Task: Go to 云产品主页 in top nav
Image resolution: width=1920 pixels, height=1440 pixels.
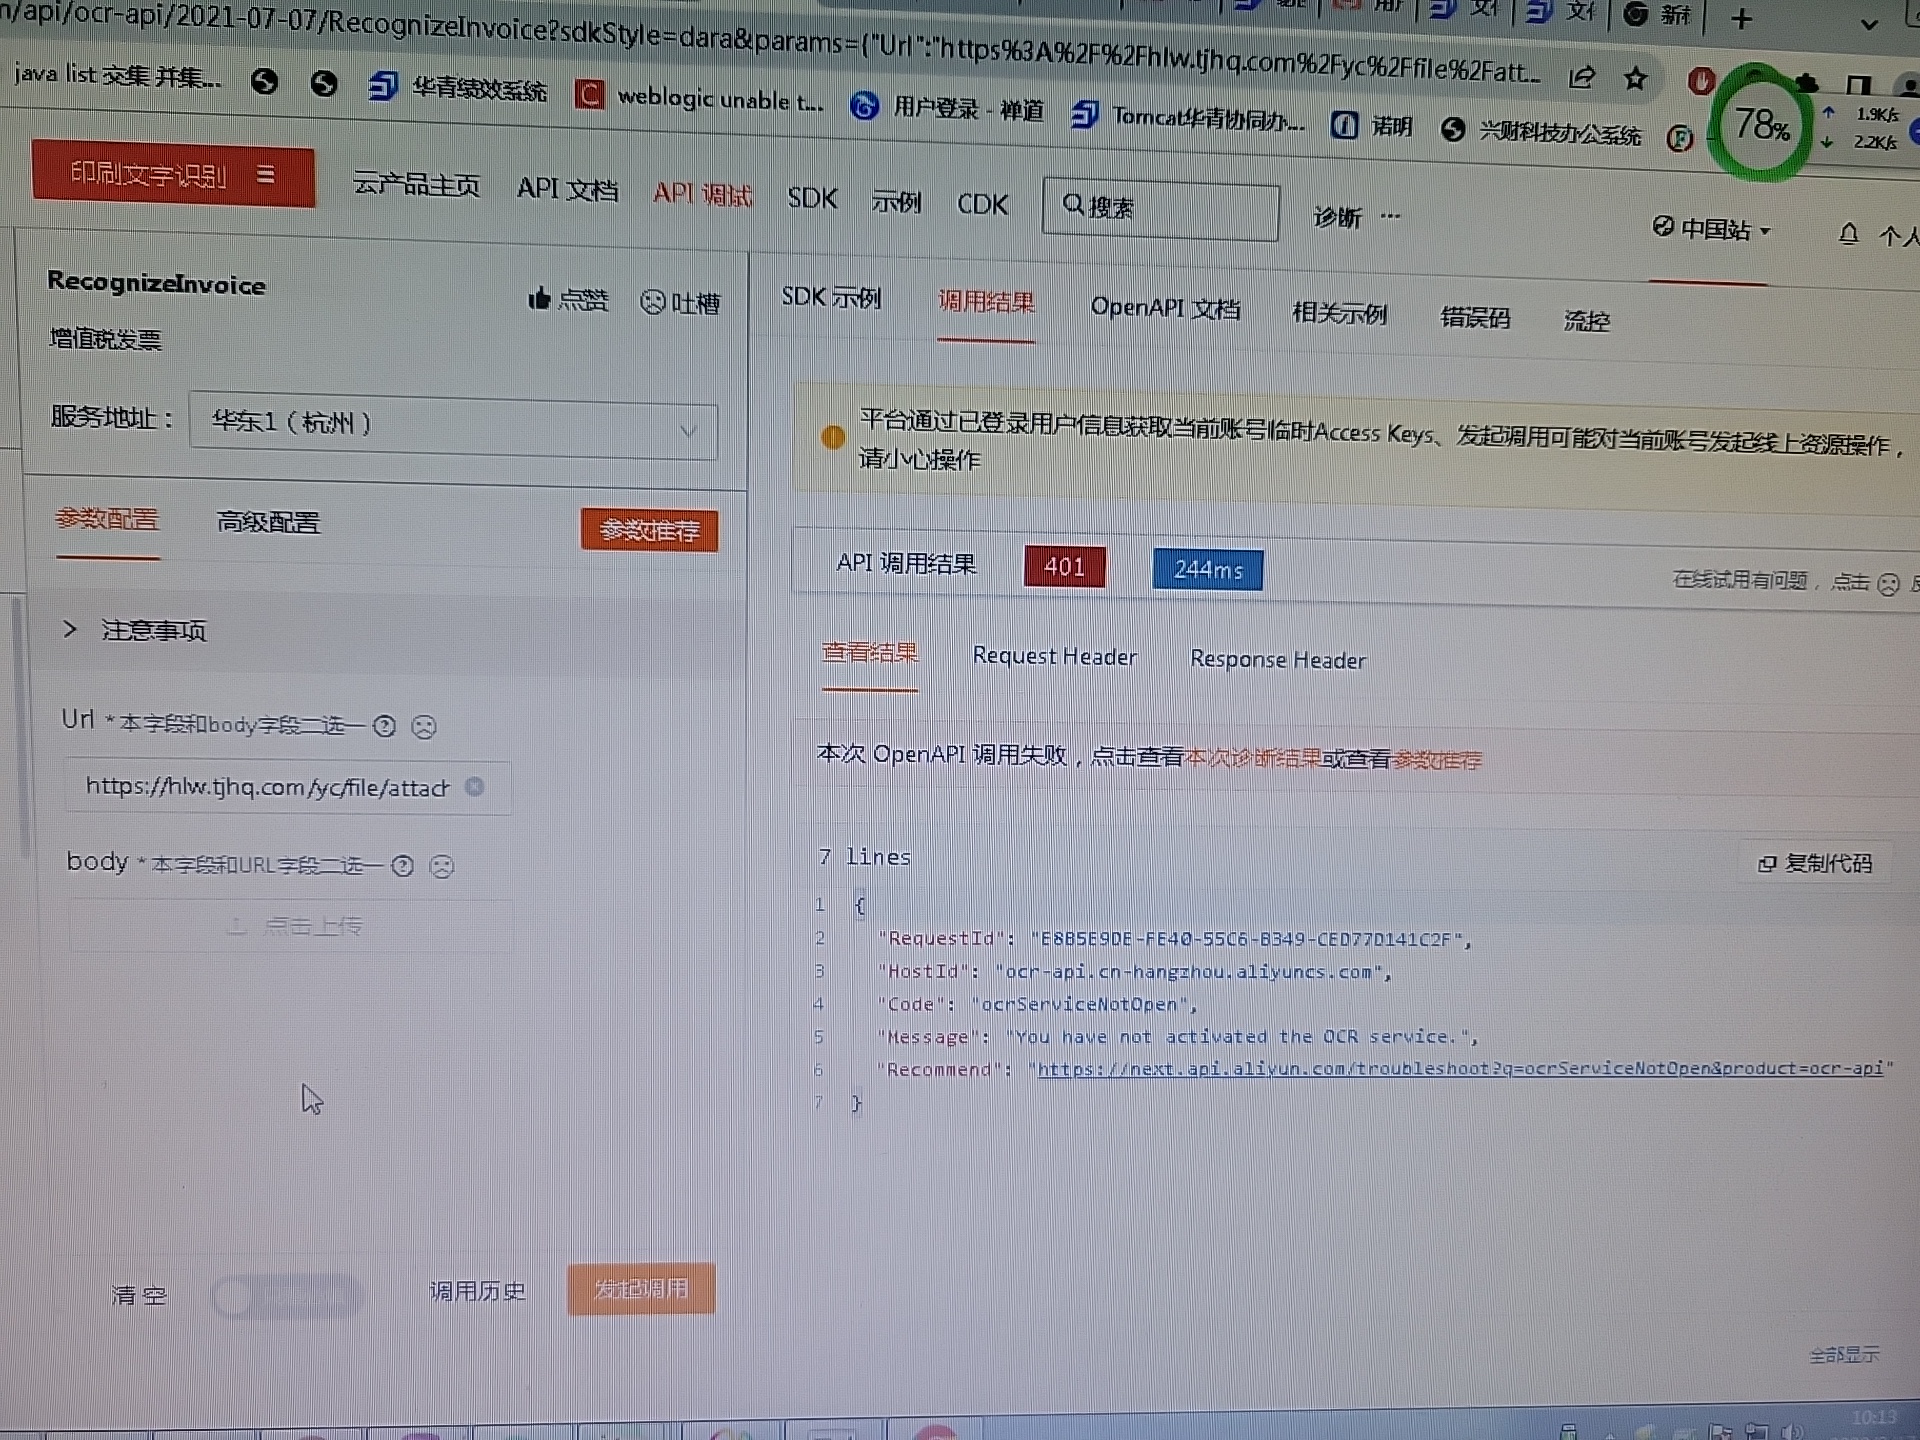Action: pos(416,185)
